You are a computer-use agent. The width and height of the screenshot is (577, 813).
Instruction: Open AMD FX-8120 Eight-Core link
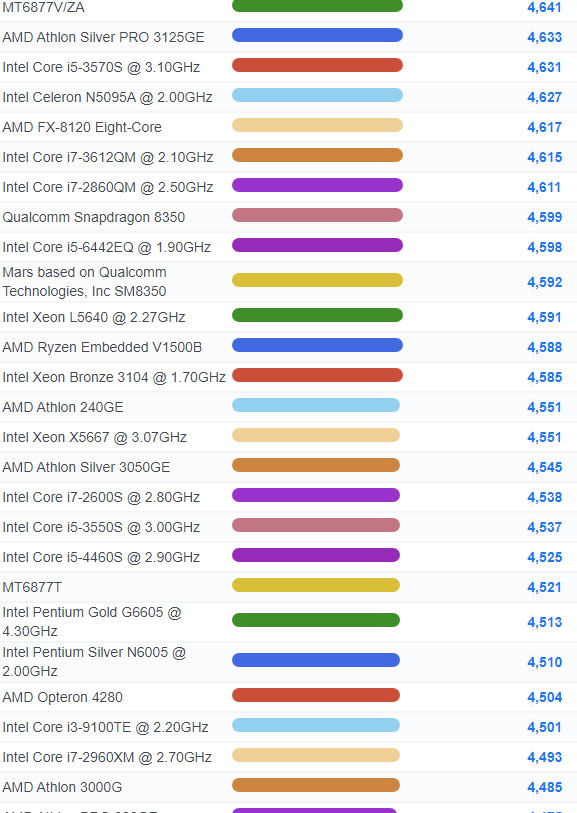pyautogui.click(x=82, y=128)
